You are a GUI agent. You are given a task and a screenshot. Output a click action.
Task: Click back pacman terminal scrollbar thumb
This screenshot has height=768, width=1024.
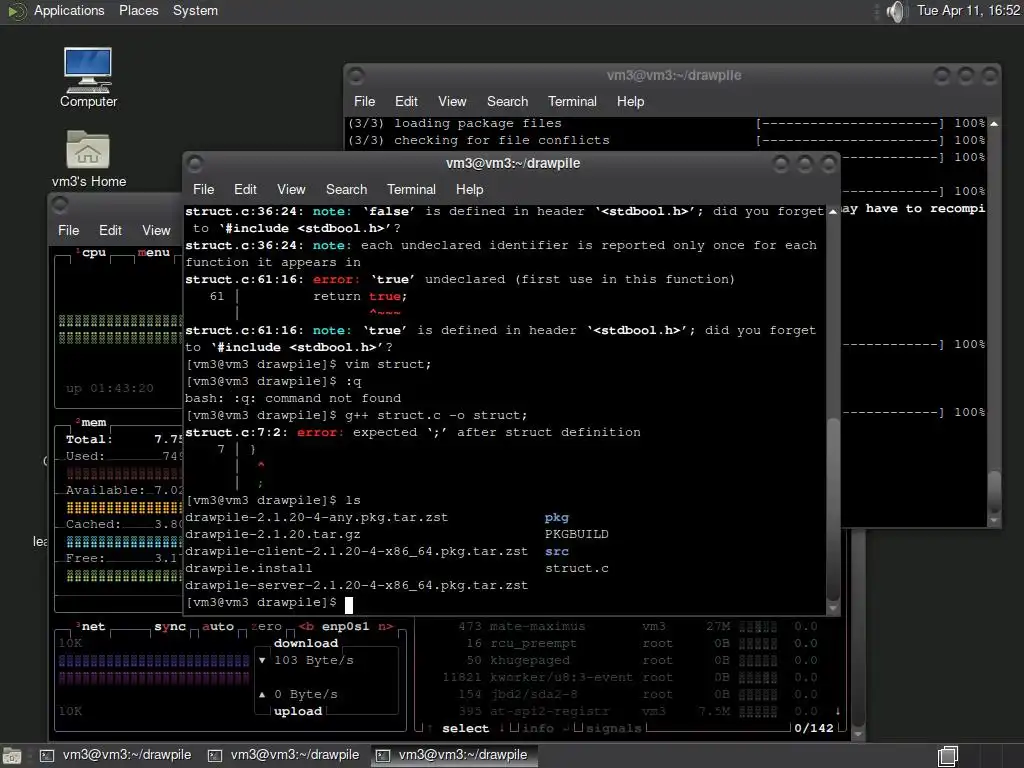pyautogui.click(x=994, y=493)
